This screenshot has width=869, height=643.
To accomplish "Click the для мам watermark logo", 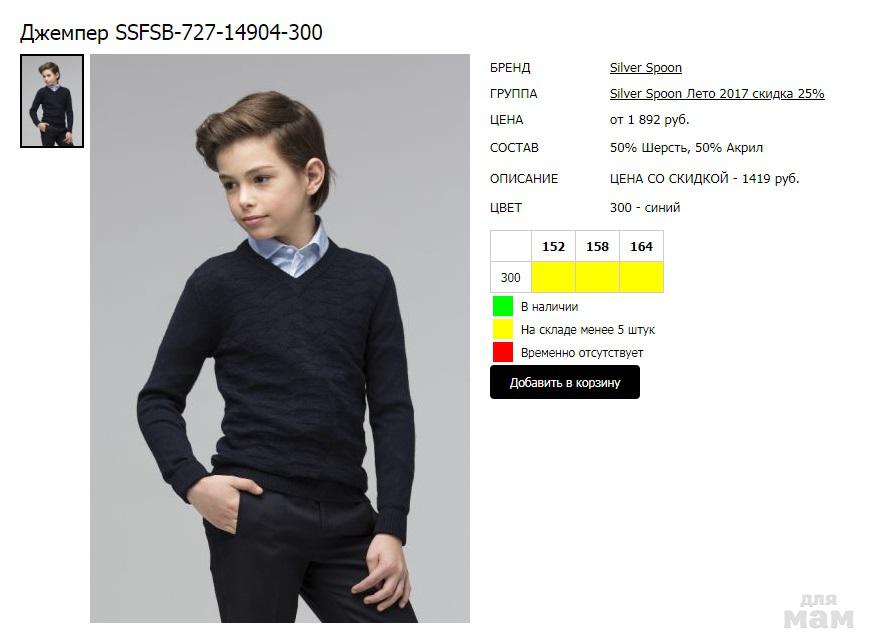I will 819,611.
